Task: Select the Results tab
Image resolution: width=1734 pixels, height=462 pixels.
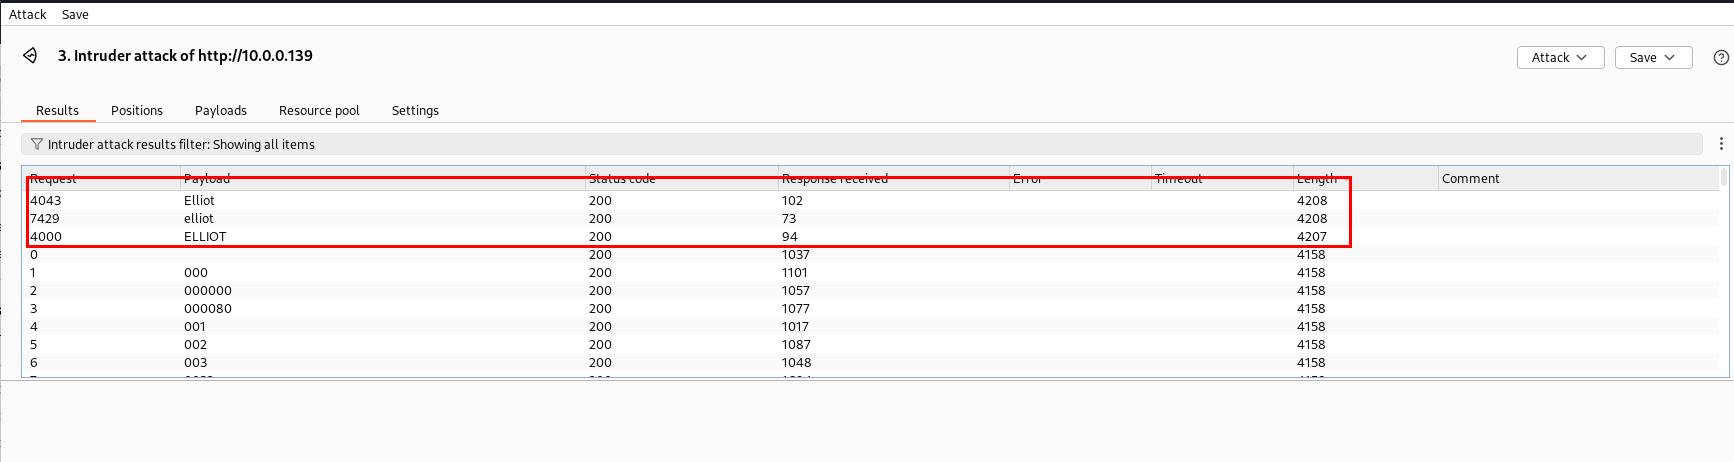Action: [57, 110]
